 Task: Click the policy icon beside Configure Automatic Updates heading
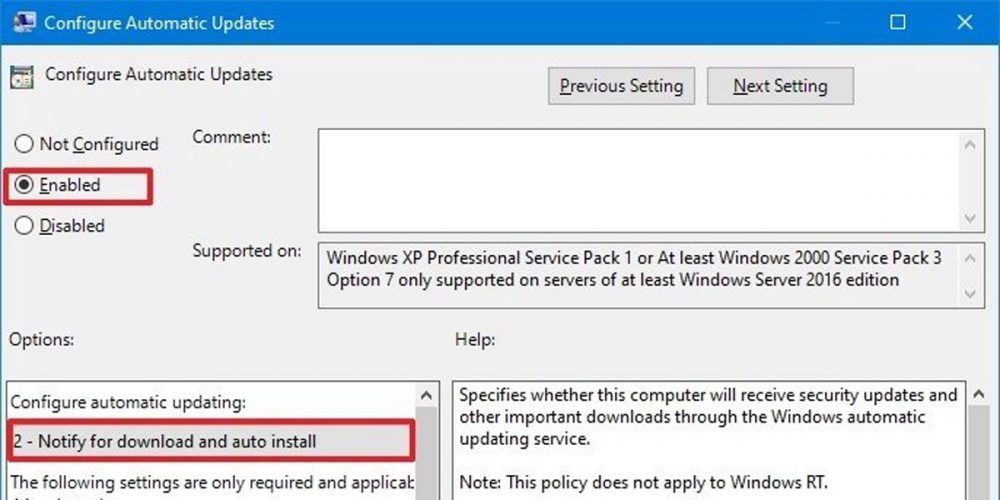[20, 76]
